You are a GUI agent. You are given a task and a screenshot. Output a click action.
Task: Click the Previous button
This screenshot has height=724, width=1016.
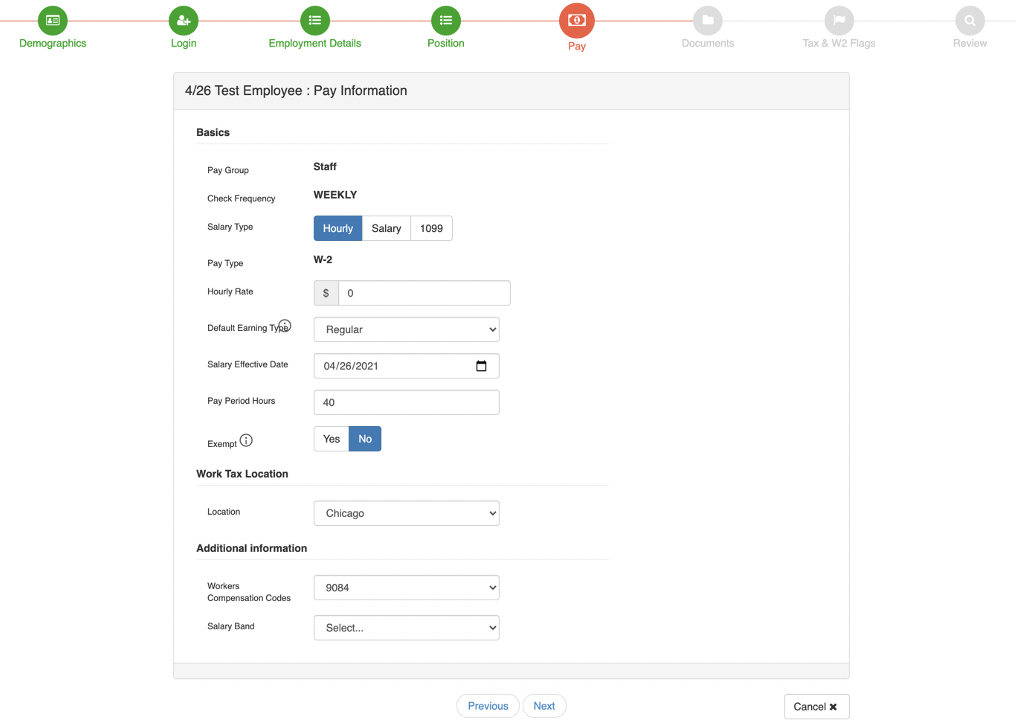[487, 705]
